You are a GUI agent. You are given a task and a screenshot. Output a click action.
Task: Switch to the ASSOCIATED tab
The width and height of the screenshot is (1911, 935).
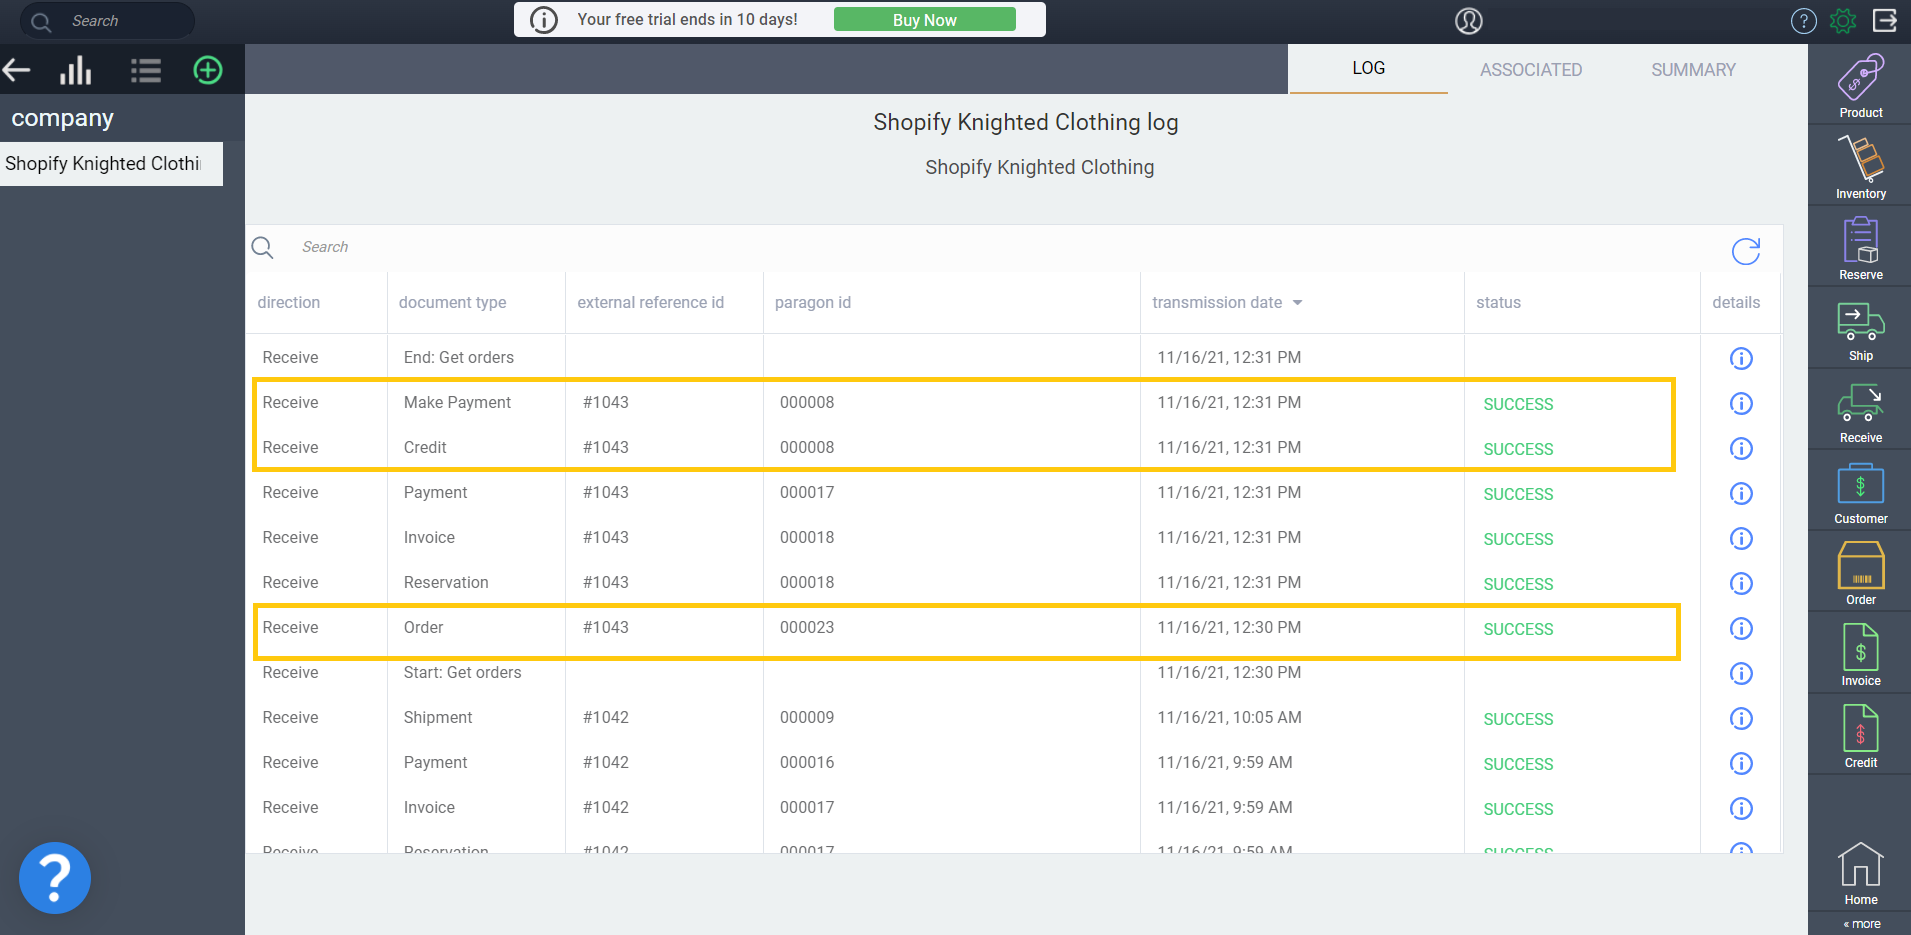[1531, 70]
